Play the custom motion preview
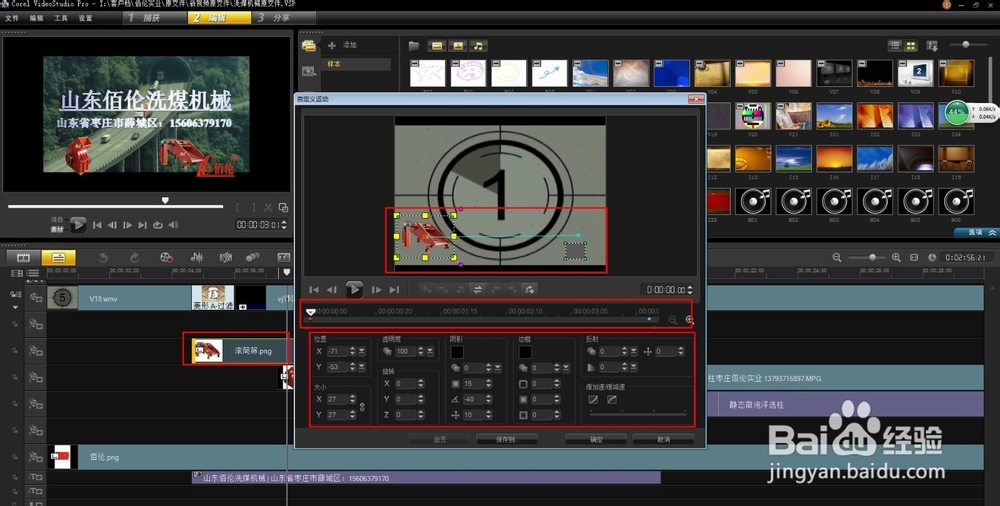The width and height of the screenshot is (1000, 506). 354,290
